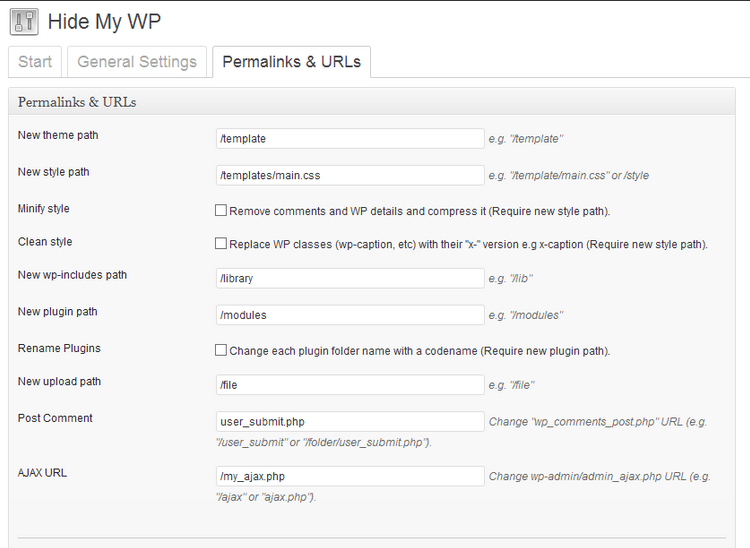
Task: Click the 'New wp-includes path' label
Action: click(72, 275)
